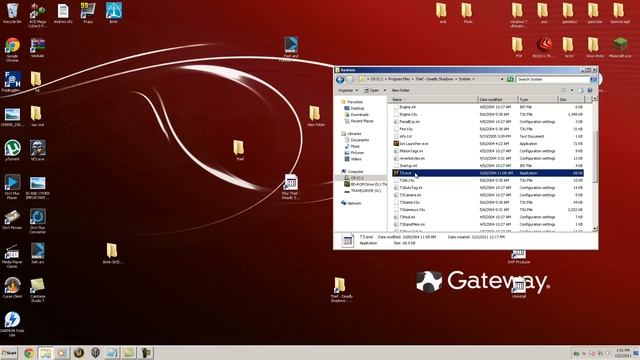This screenshot has height=360, width=640.
Task: Select the Folding@home desktop shortcut
Action: click(12, 82)
